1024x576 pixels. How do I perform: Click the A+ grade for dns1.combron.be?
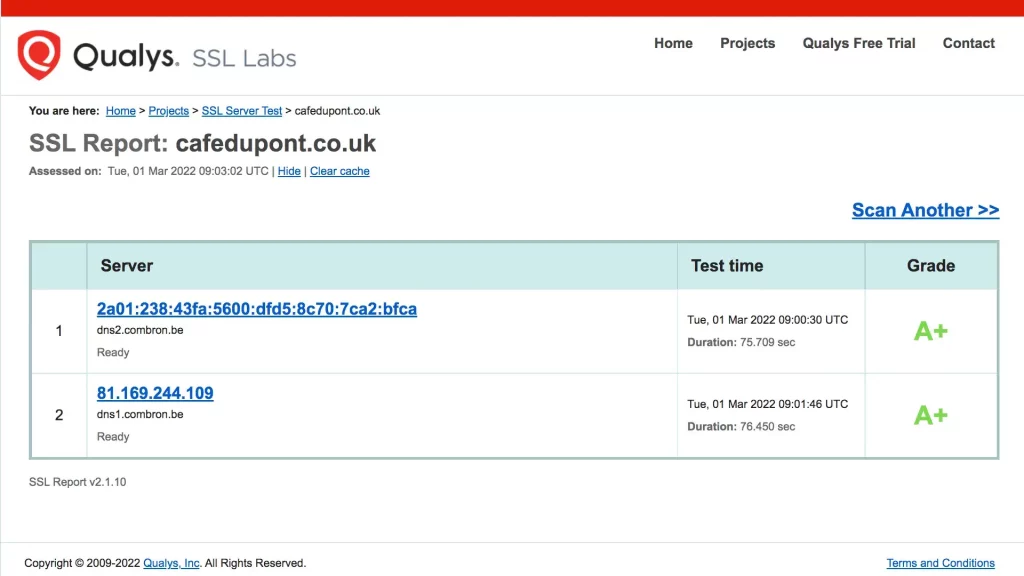[930, 415]
